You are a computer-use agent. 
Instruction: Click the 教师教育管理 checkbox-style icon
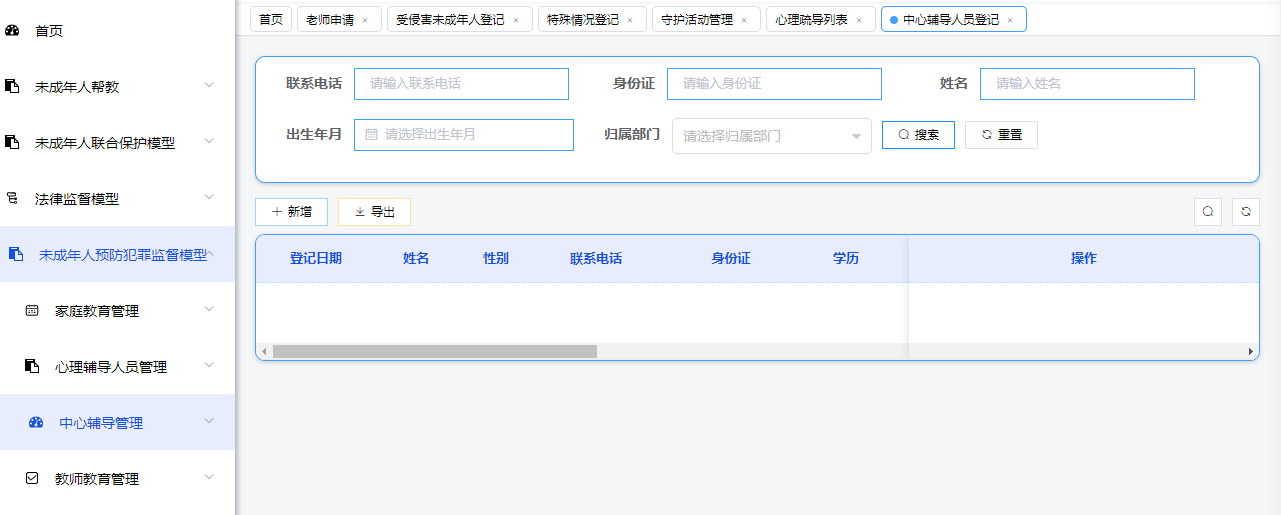click(32, 479)
